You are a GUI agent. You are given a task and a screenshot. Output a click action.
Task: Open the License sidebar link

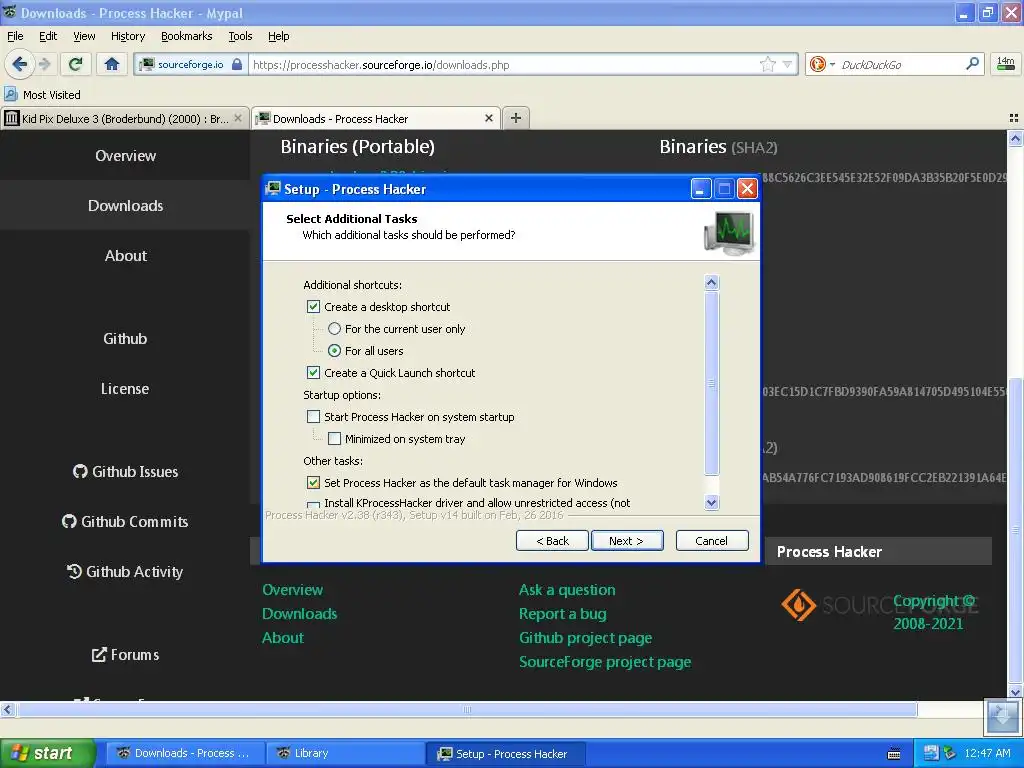(x=125, y=389)
